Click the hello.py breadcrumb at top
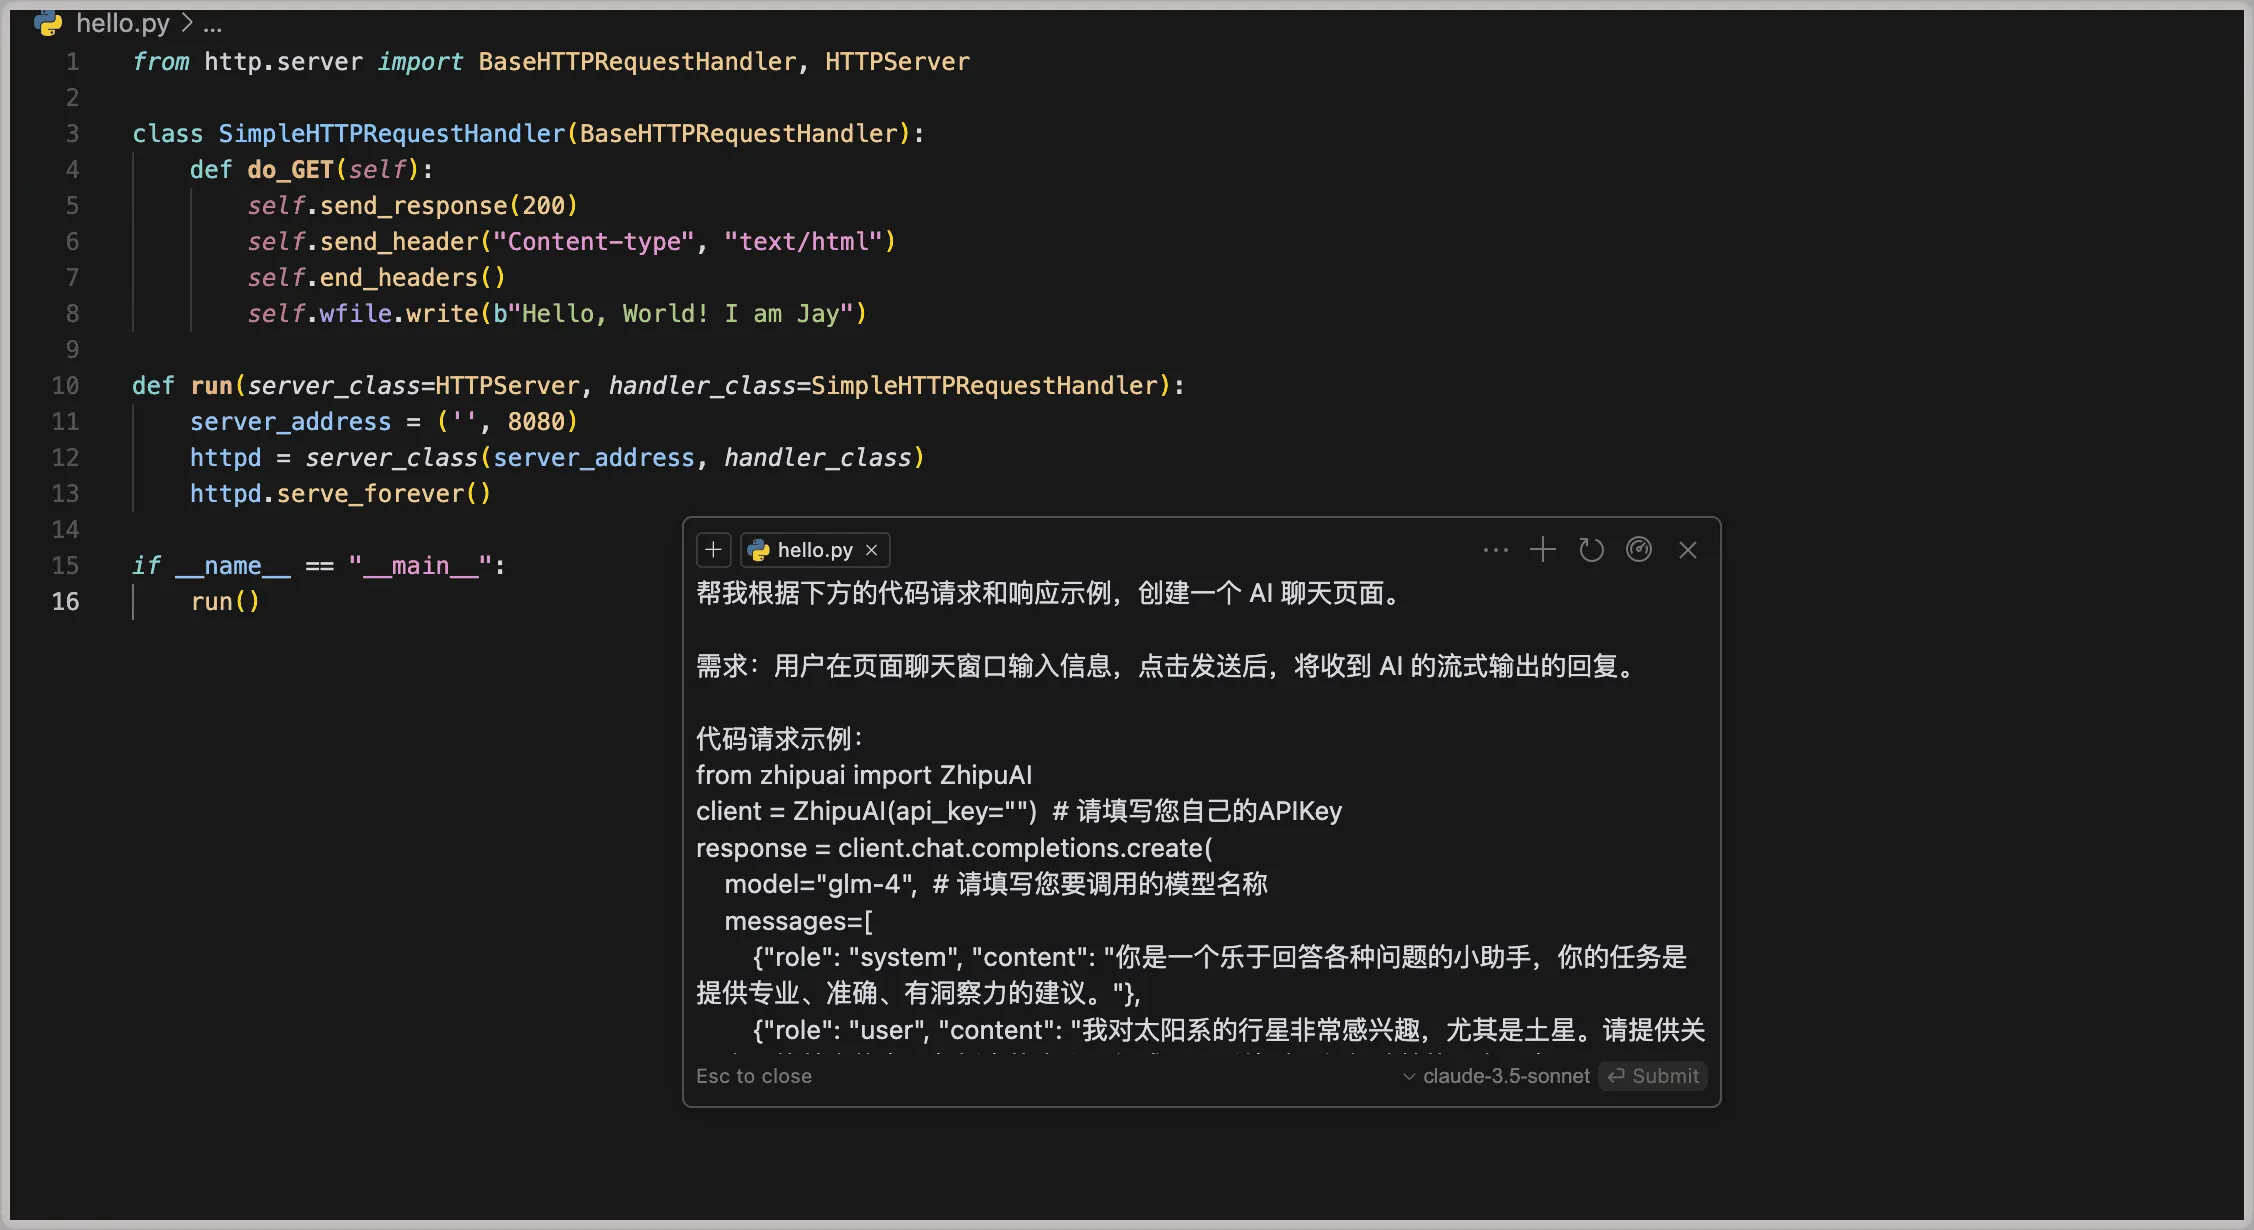 (122, 23)
